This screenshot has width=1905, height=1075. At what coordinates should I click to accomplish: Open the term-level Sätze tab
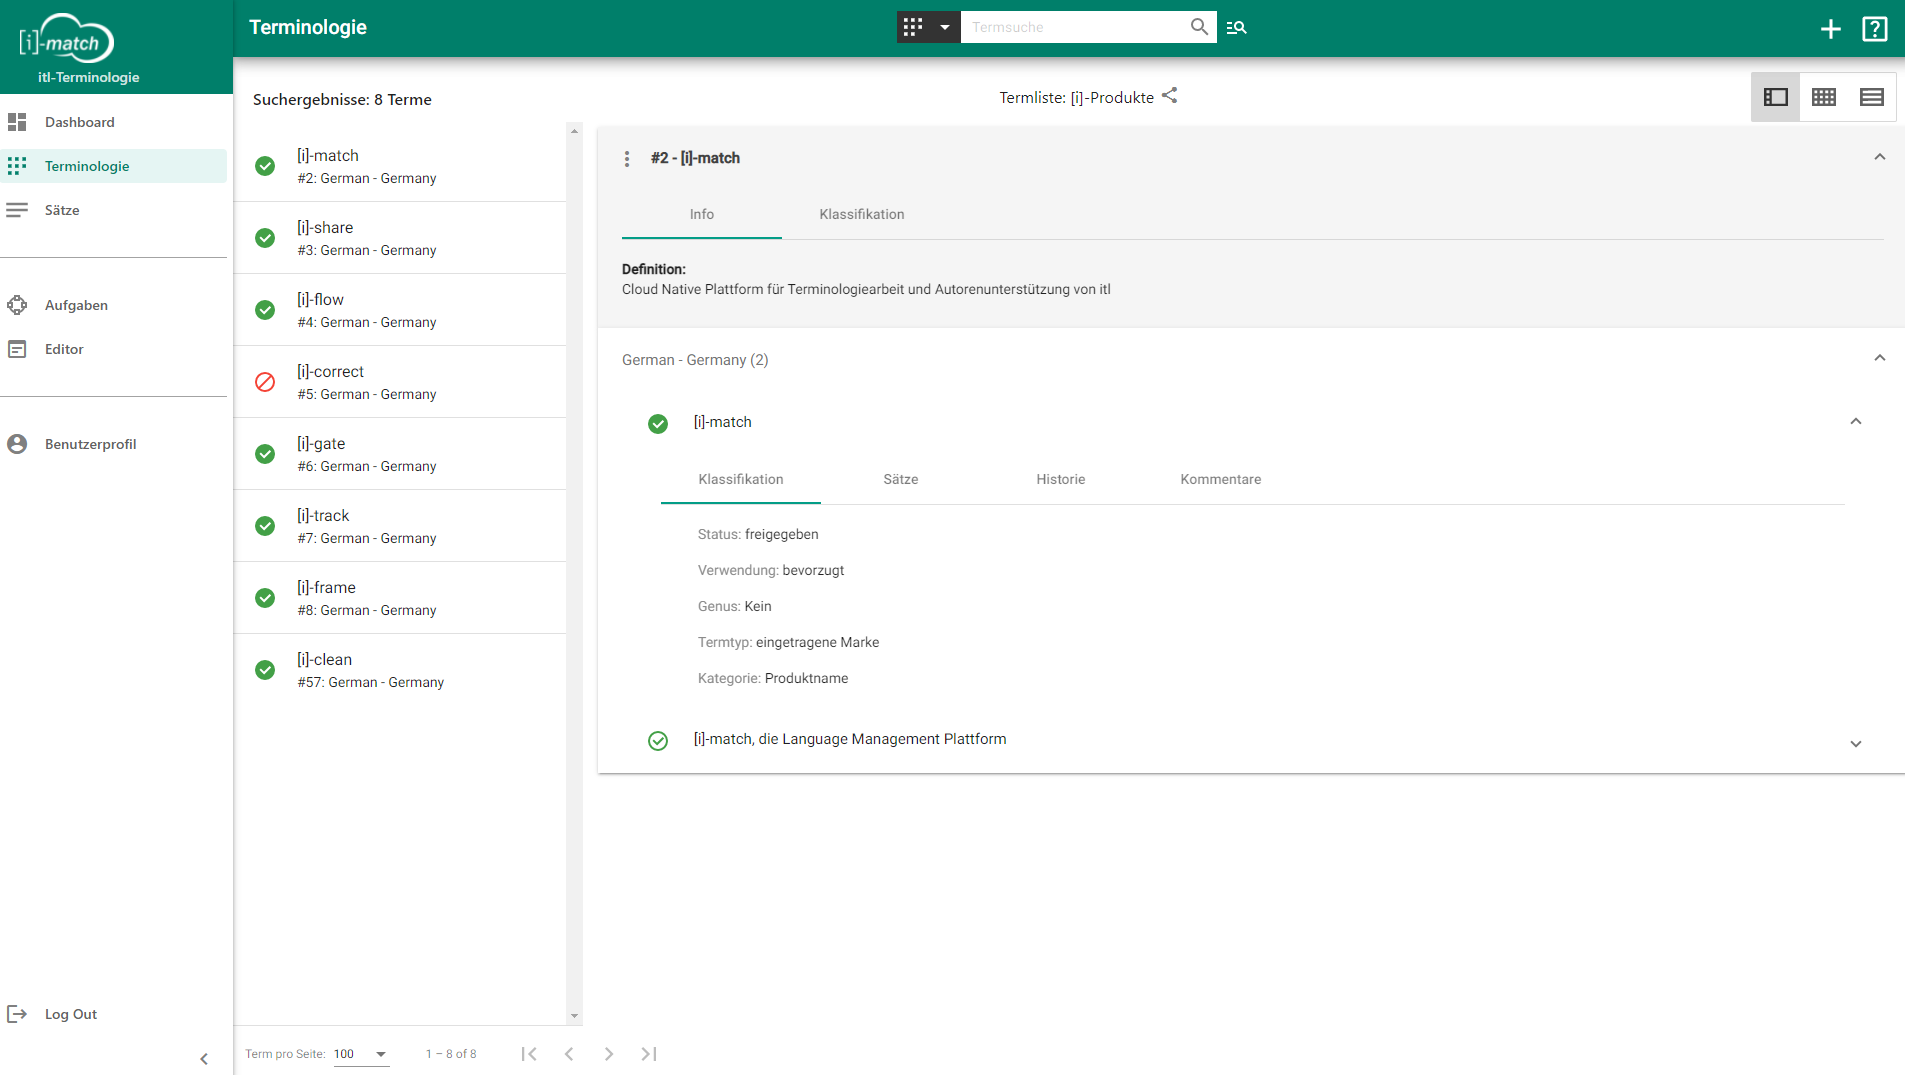pyautogui.click(x=901, y=479)
